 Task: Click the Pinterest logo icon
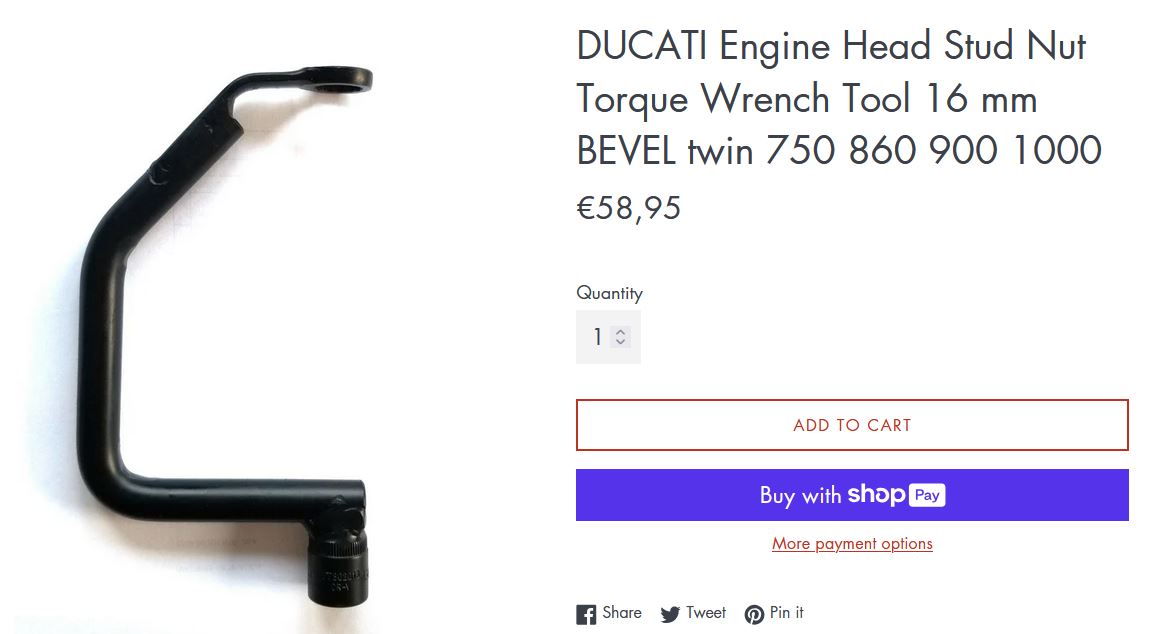pos(754,614)
